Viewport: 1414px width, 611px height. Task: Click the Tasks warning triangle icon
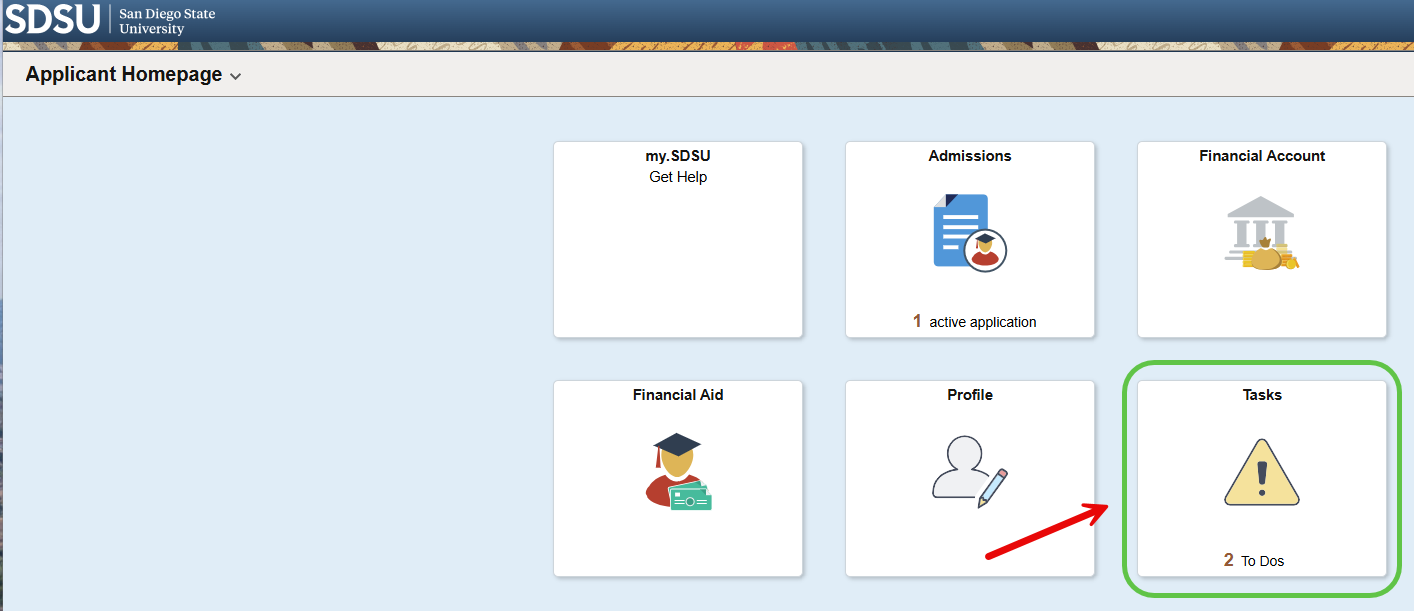(x=1262, y=472)
